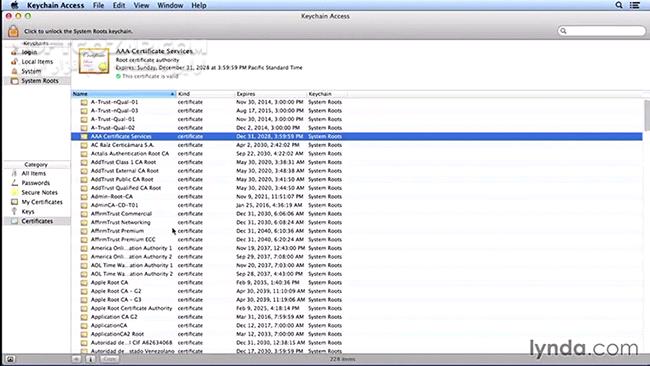Screen dimensions: 650x366
Task: Click the add (+) item button
Action: [76, 359]
